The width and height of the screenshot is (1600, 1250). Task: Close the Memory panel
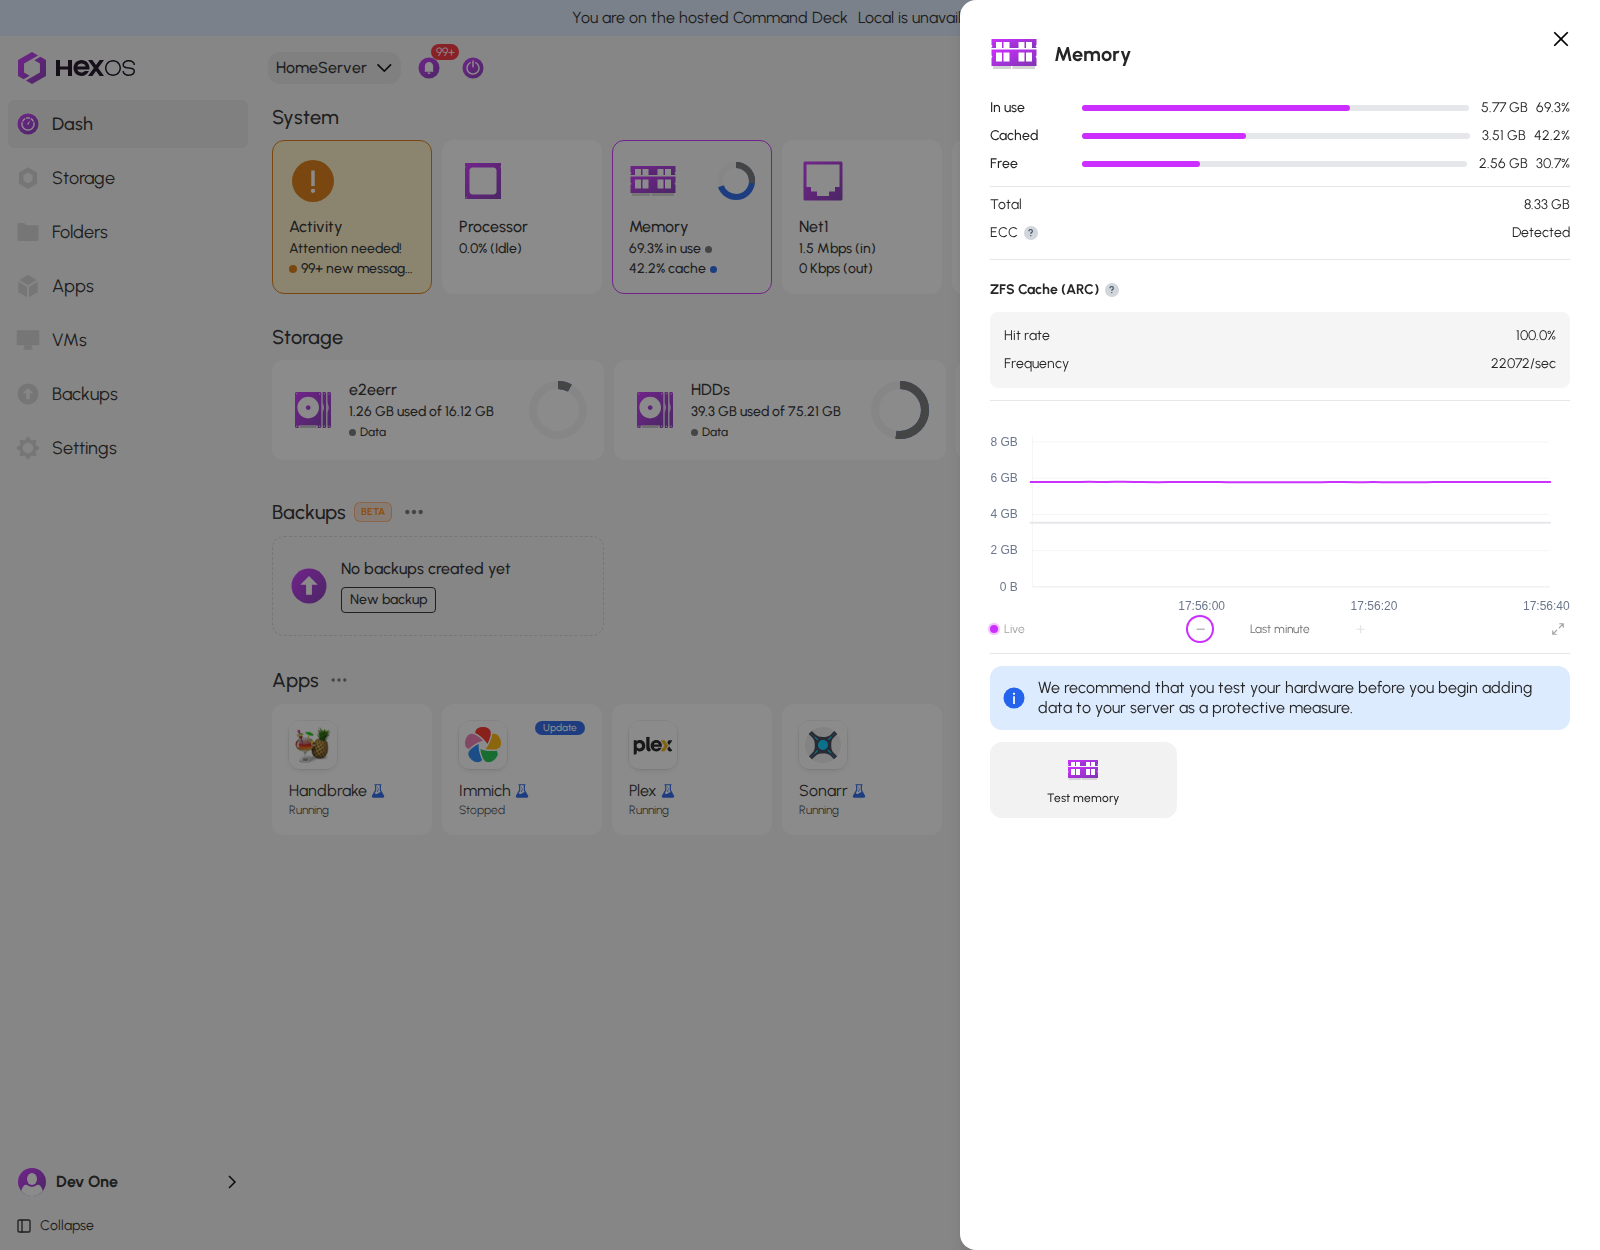pos(1560,39)
